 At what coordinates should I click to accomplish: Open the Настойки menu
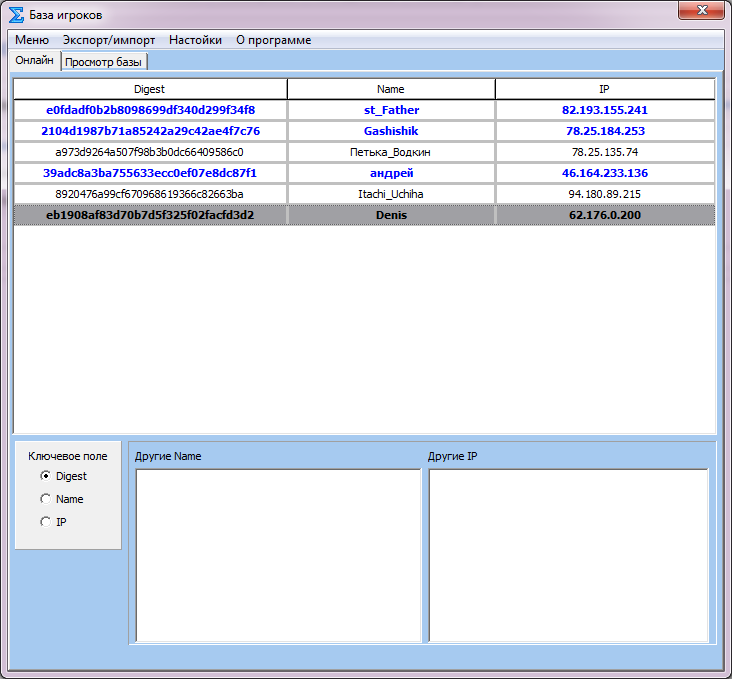point(195,40)
